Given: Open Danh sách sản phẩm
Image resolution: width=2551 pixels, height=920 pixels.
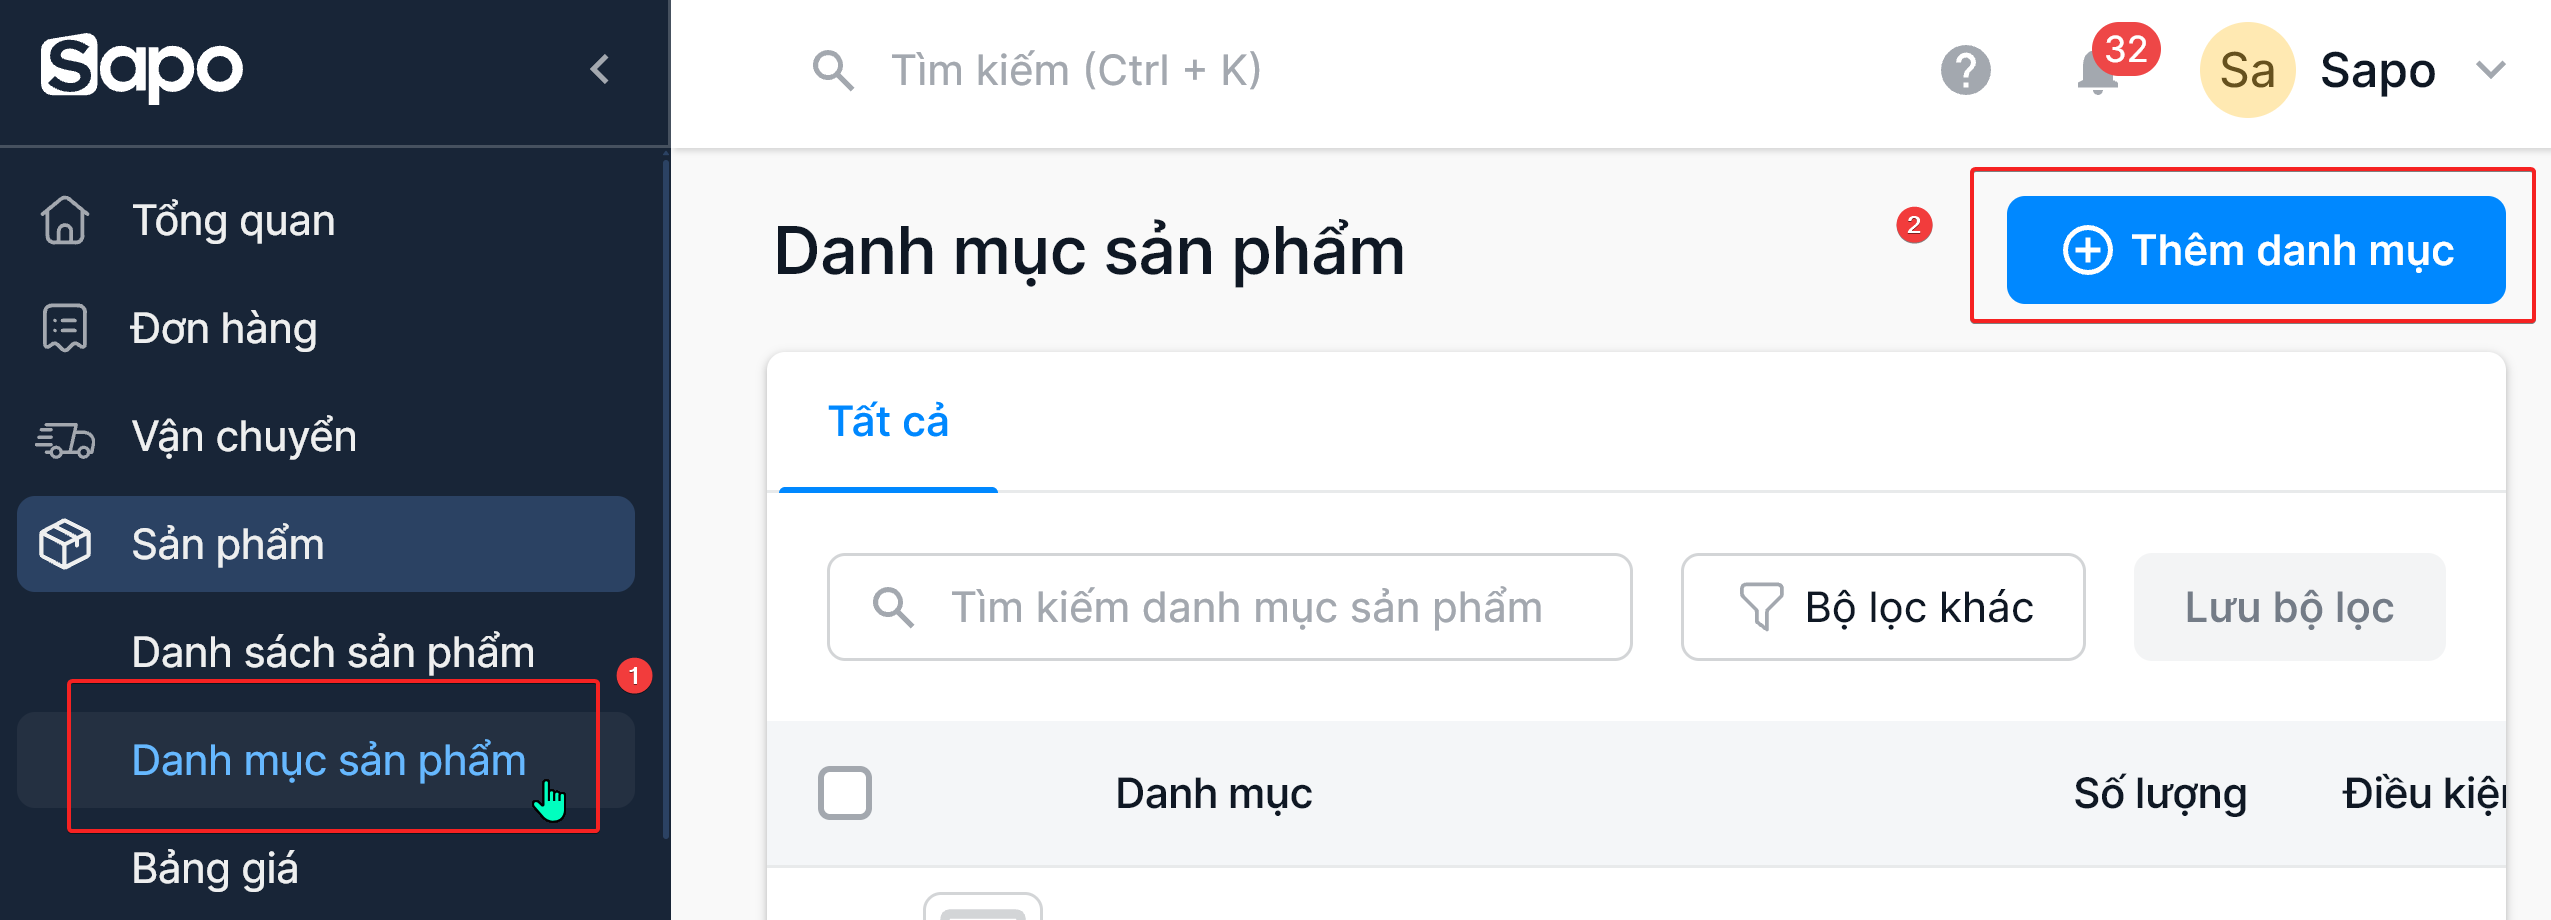Looking at the screenshot, I should coord(333,652).
